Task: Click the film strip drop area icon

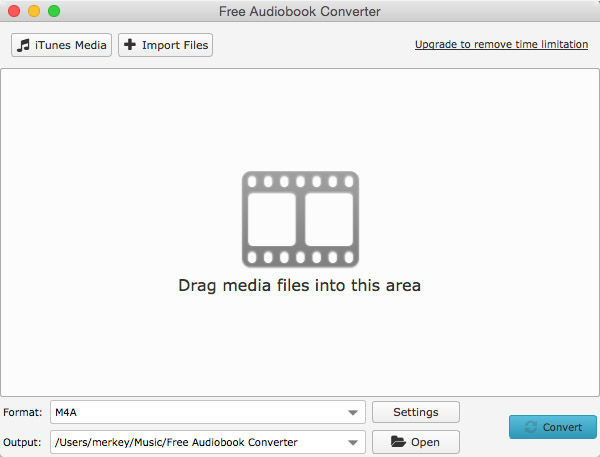Action: pyautogui.click(x=300, y=219)
